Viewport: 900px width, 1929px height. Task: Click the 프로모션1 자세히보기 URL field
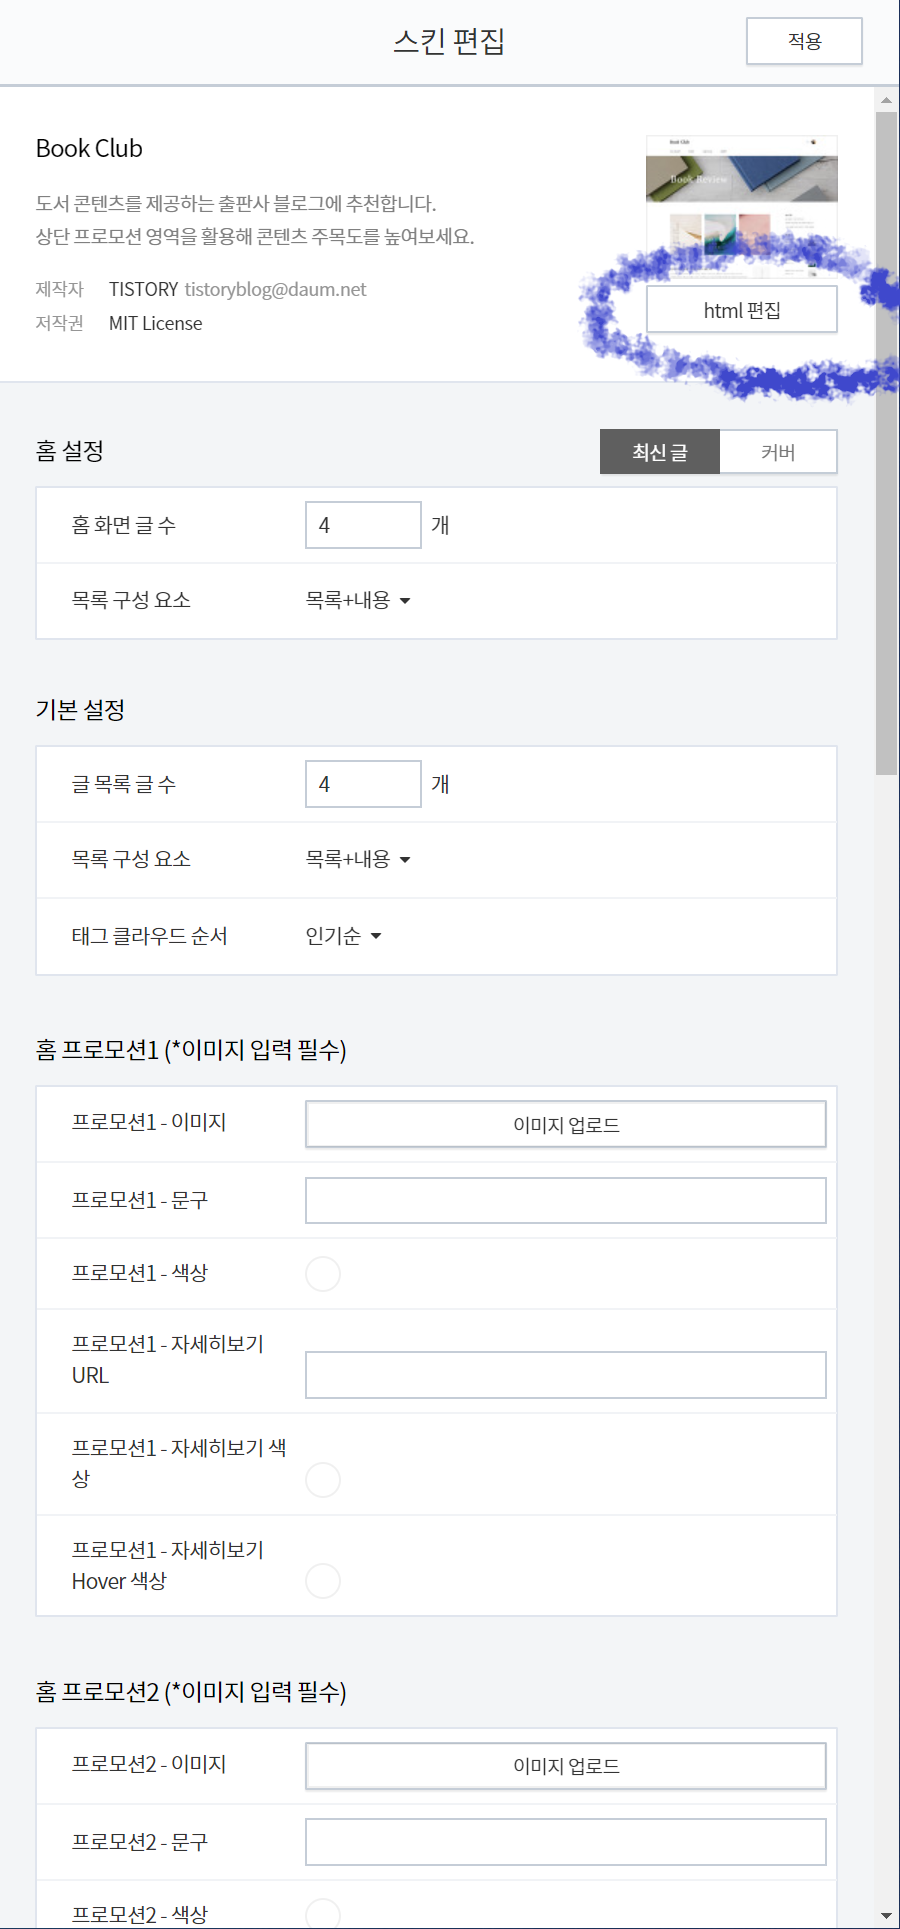point(565,1375)
